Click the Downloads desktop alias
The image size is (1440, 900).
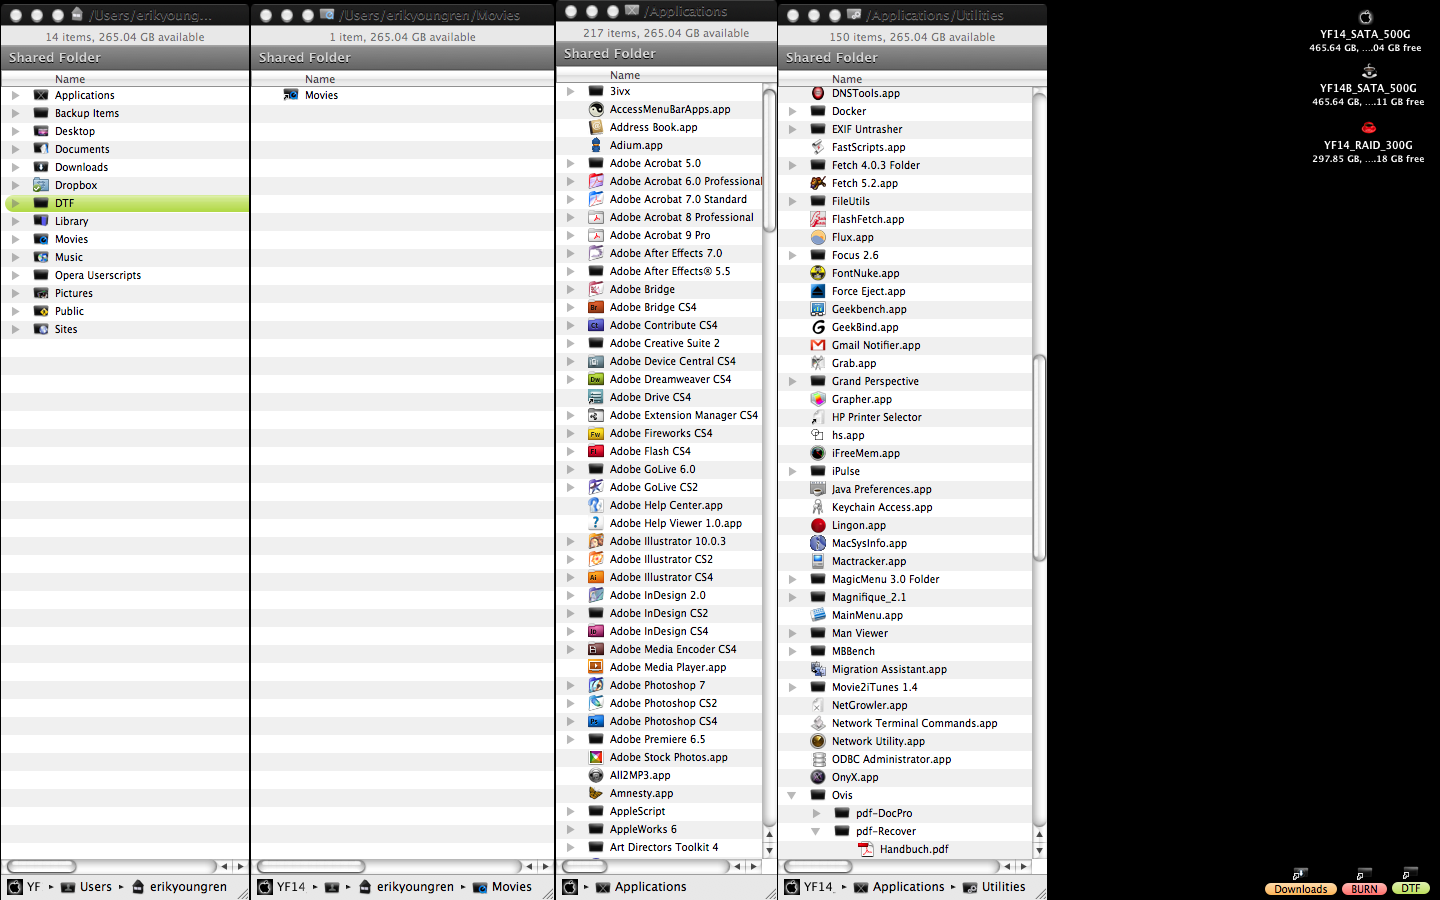click(1300, 882)
